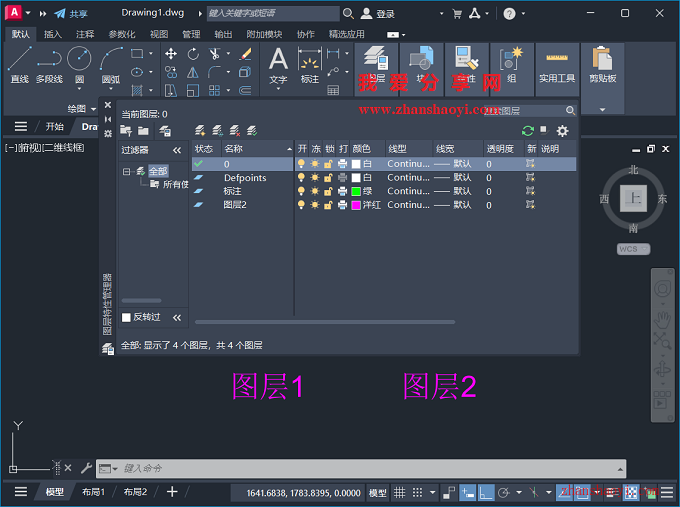Turn off the lightbulb for layer 图层2

point(301,204)
